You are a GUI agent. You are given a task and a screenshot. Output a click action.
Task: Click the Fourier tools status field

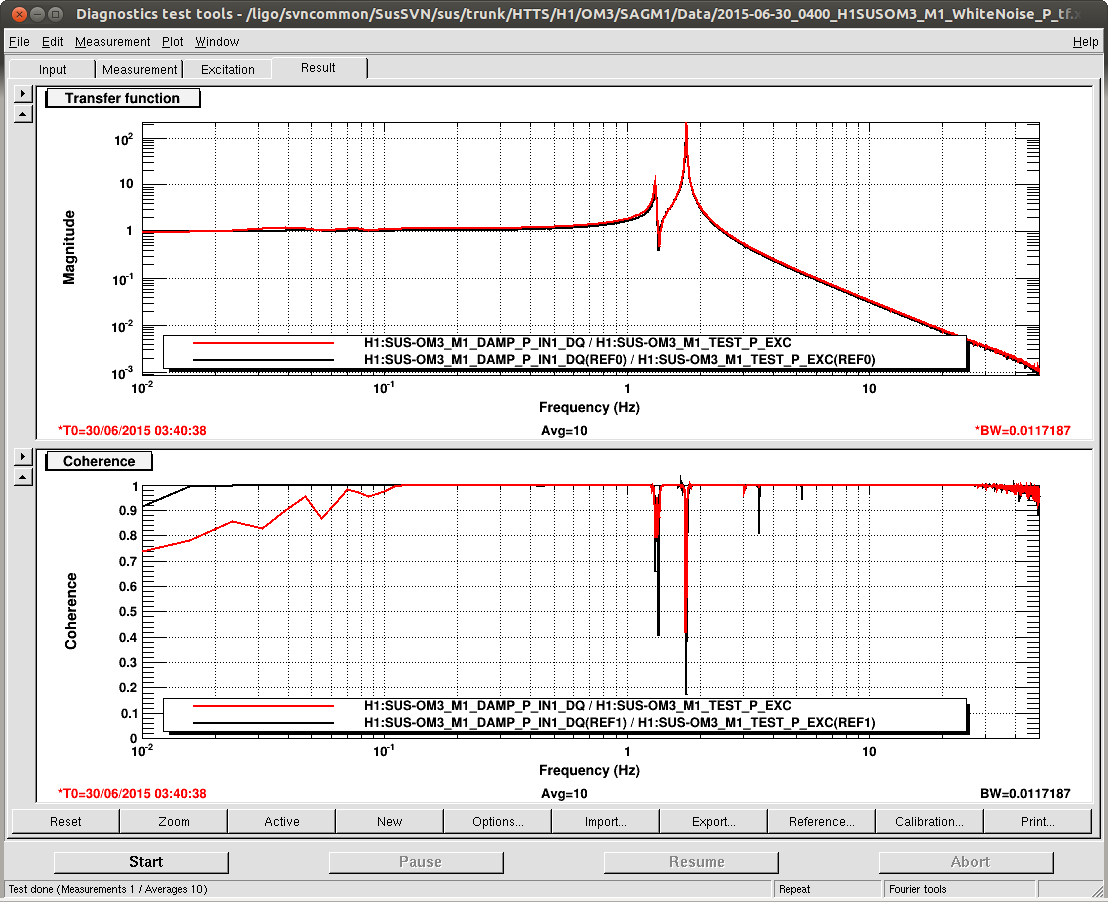(x=959, y=889)
